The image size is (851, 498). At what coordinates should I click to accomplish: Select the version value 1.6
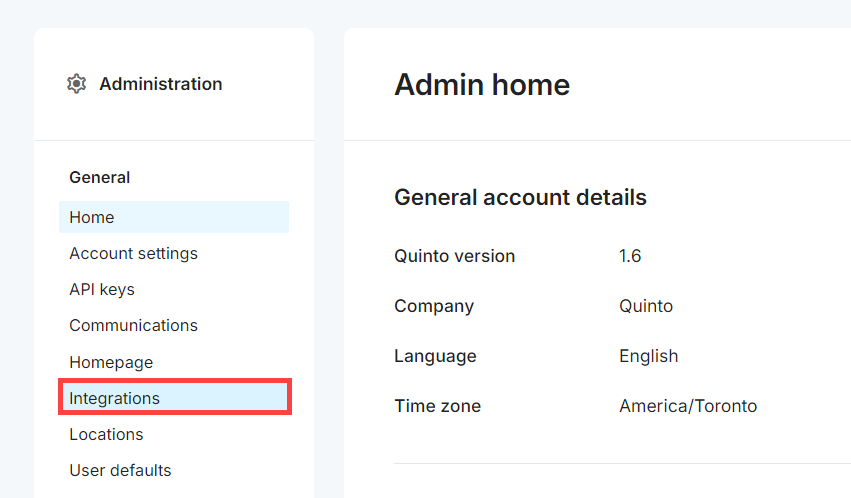click(x=630, y=256)
